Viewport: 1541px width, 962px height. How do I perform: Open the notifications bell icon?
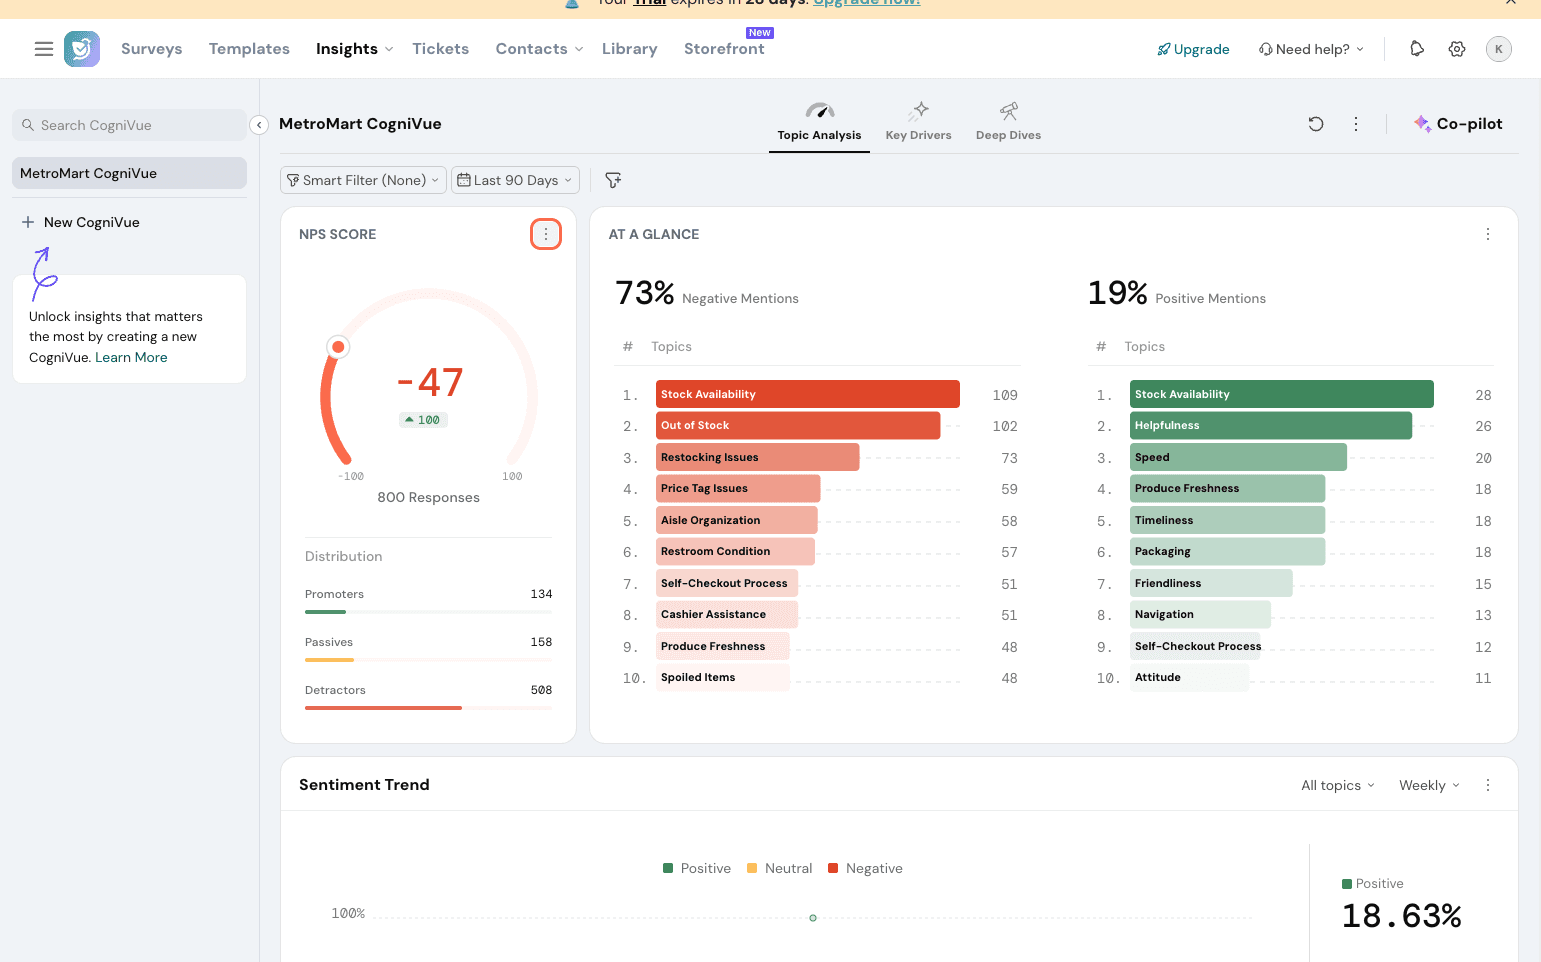(x=1417, y=49)
